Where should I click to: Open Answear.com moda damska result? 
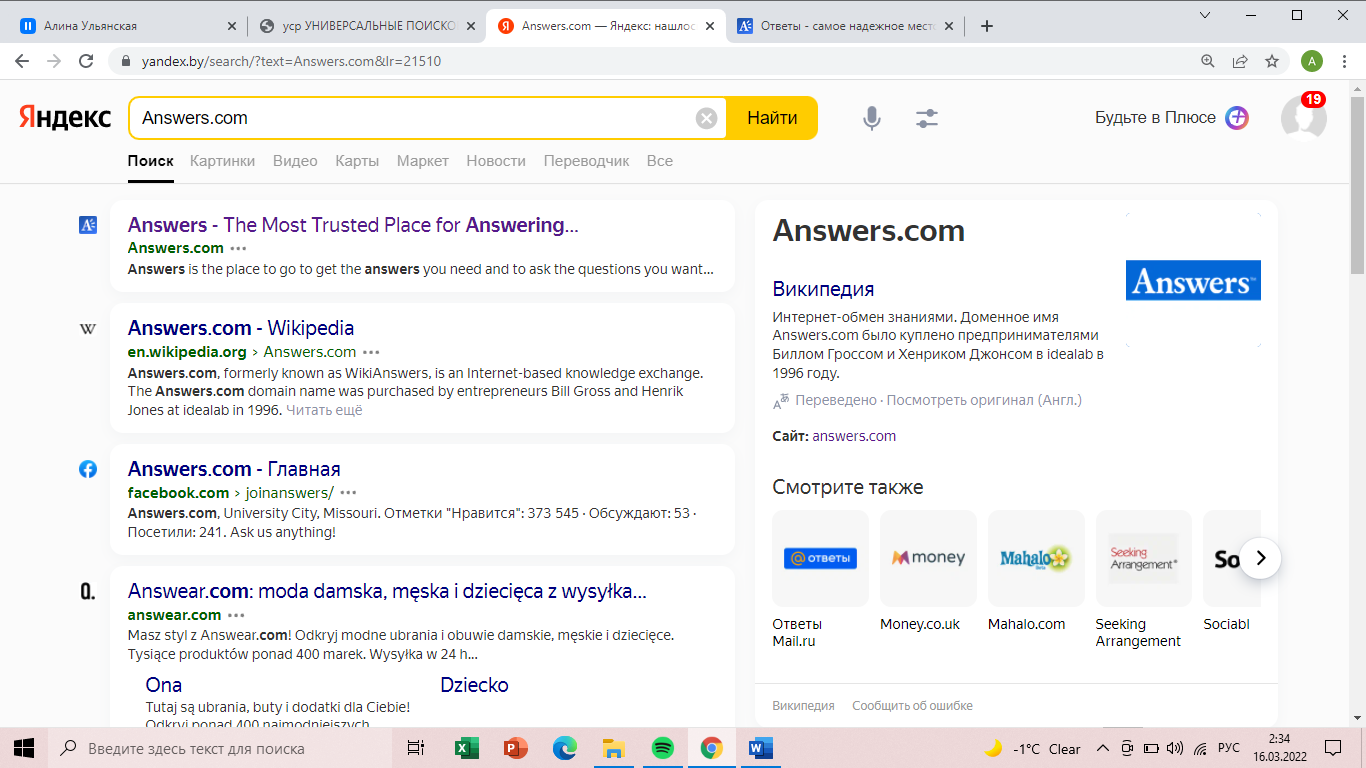[x=387, y=591]
